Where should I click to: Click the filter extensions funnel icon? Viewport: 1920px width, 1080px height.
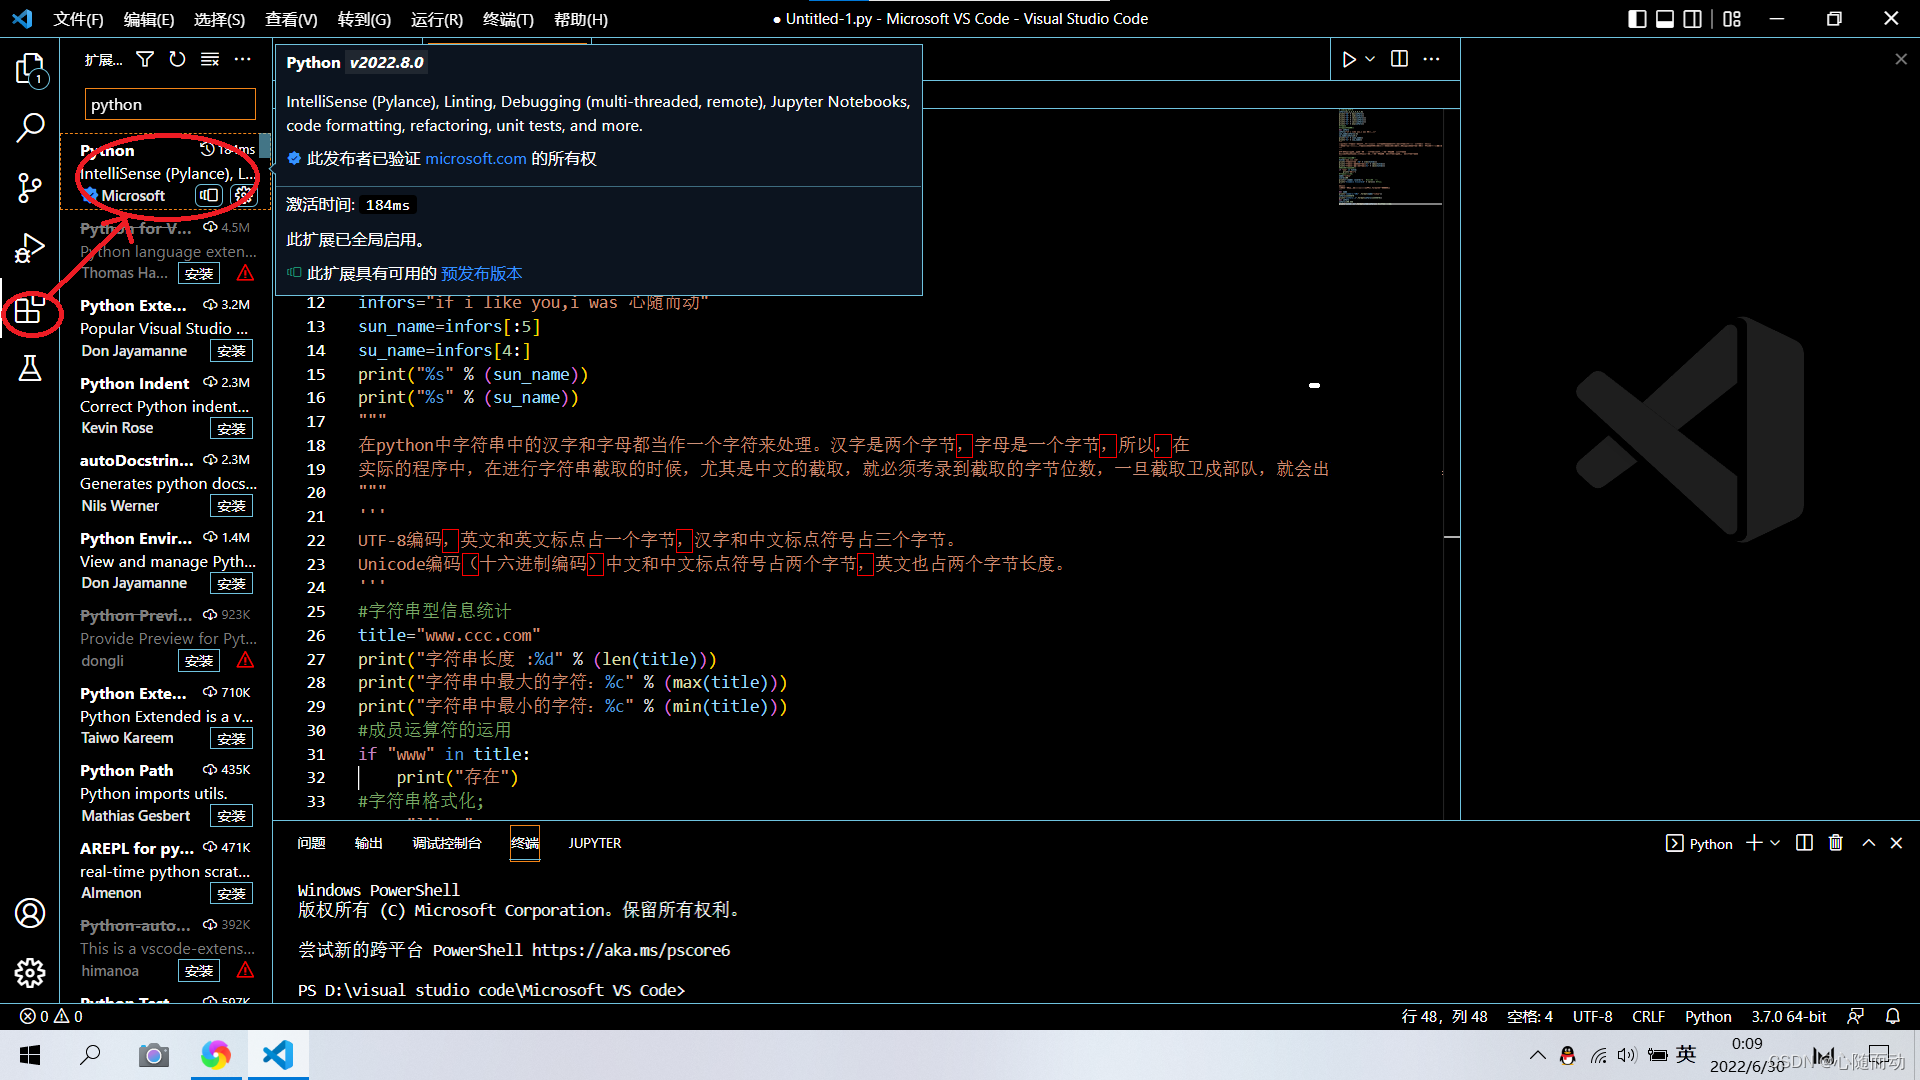tap(145, 60)
